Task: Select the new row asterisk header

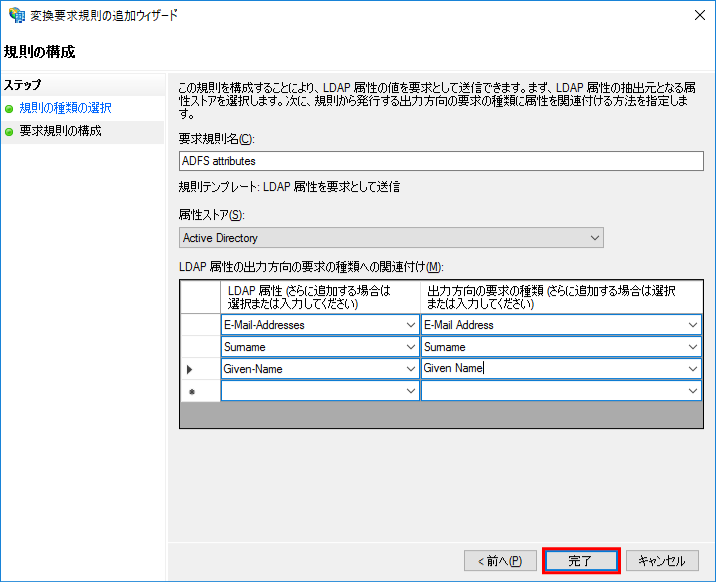Action: 190,391
